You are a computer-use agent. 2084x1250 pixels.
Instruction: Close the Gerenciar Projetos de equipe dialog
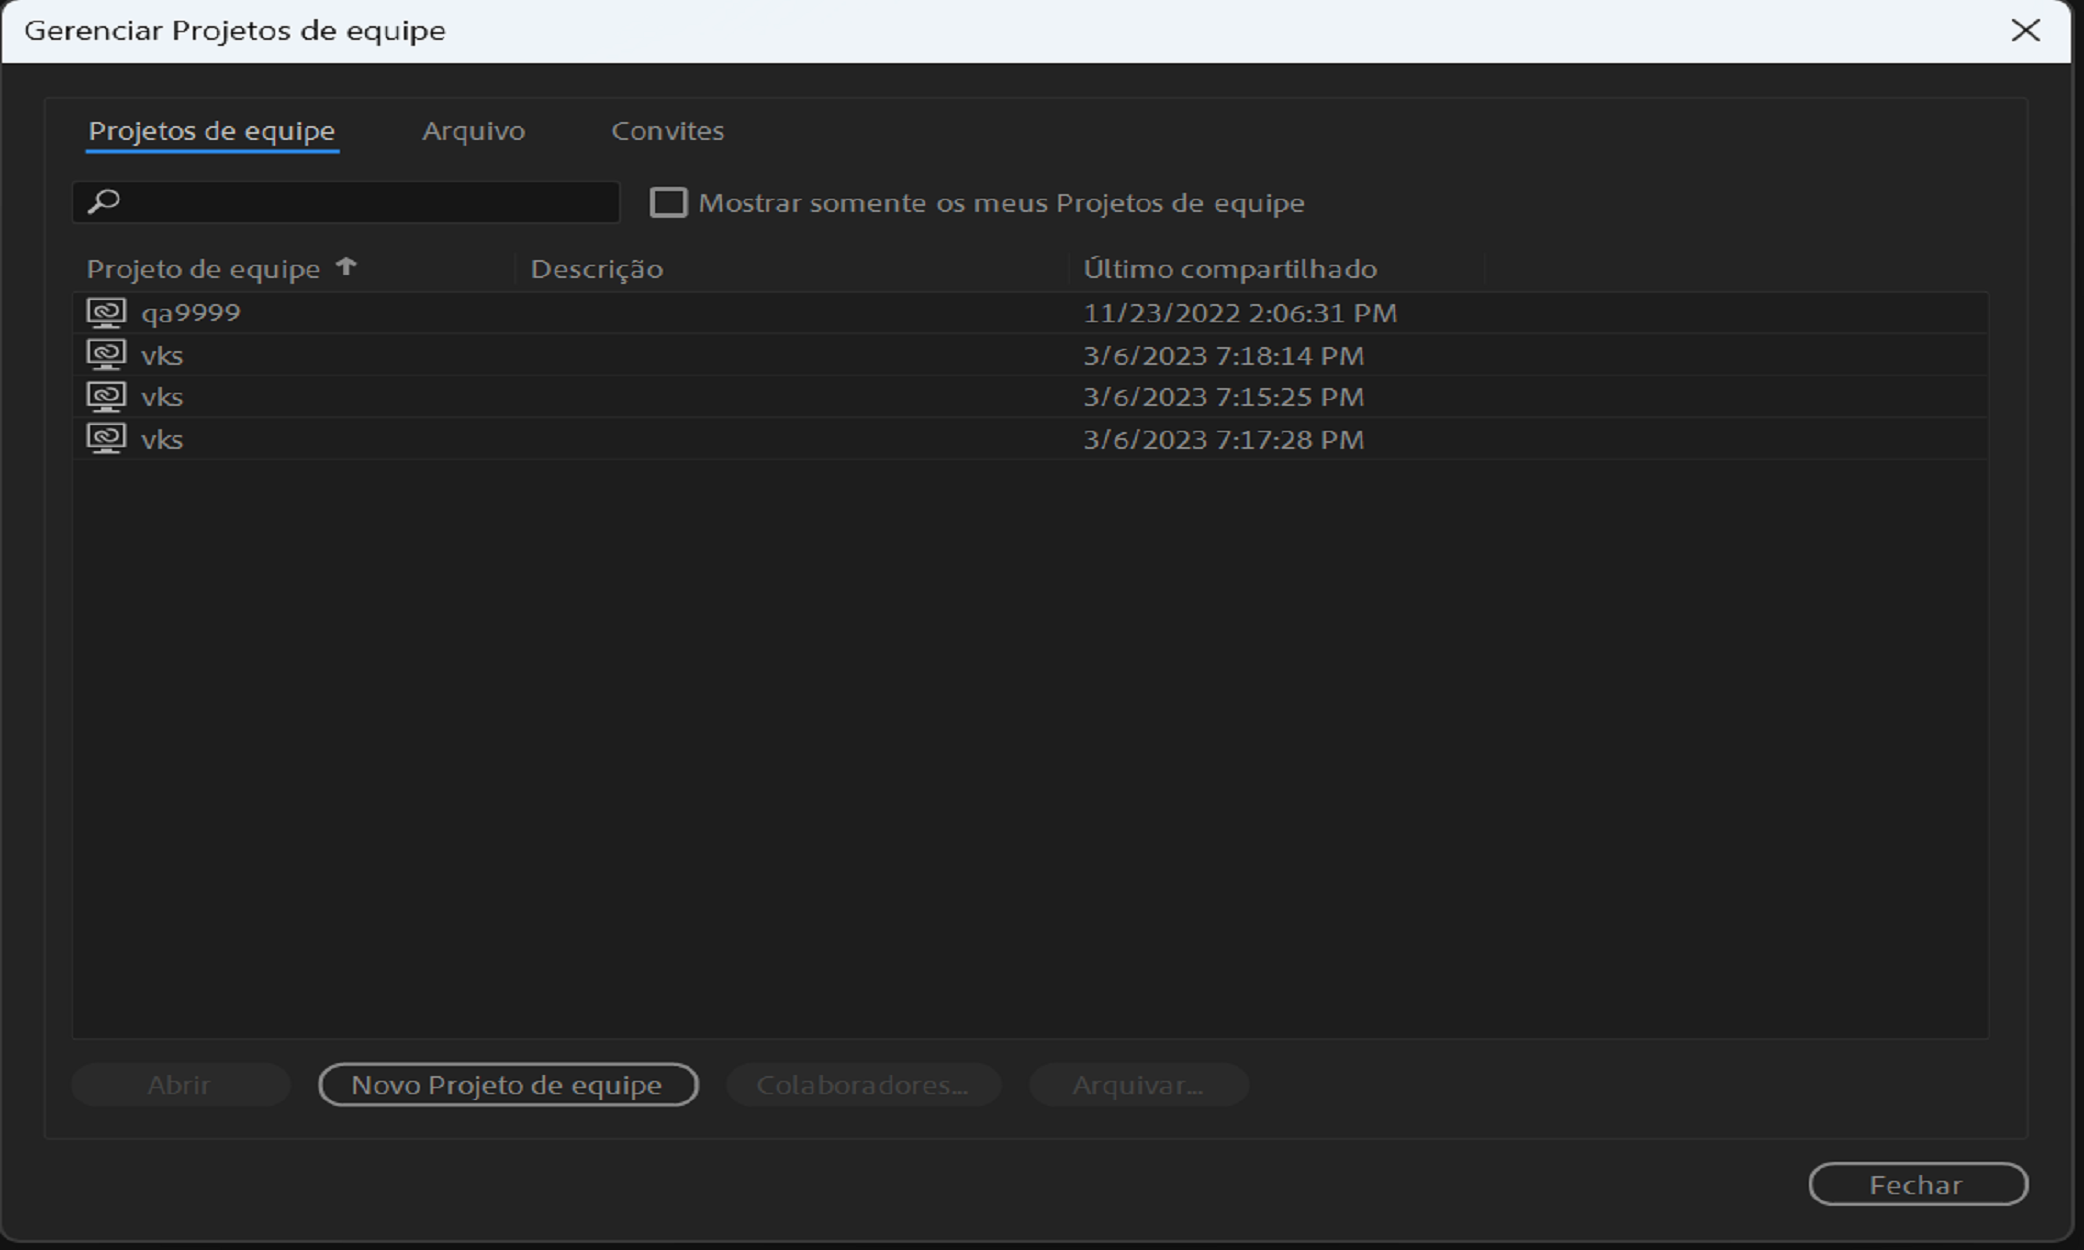[x=2025, y=31]
